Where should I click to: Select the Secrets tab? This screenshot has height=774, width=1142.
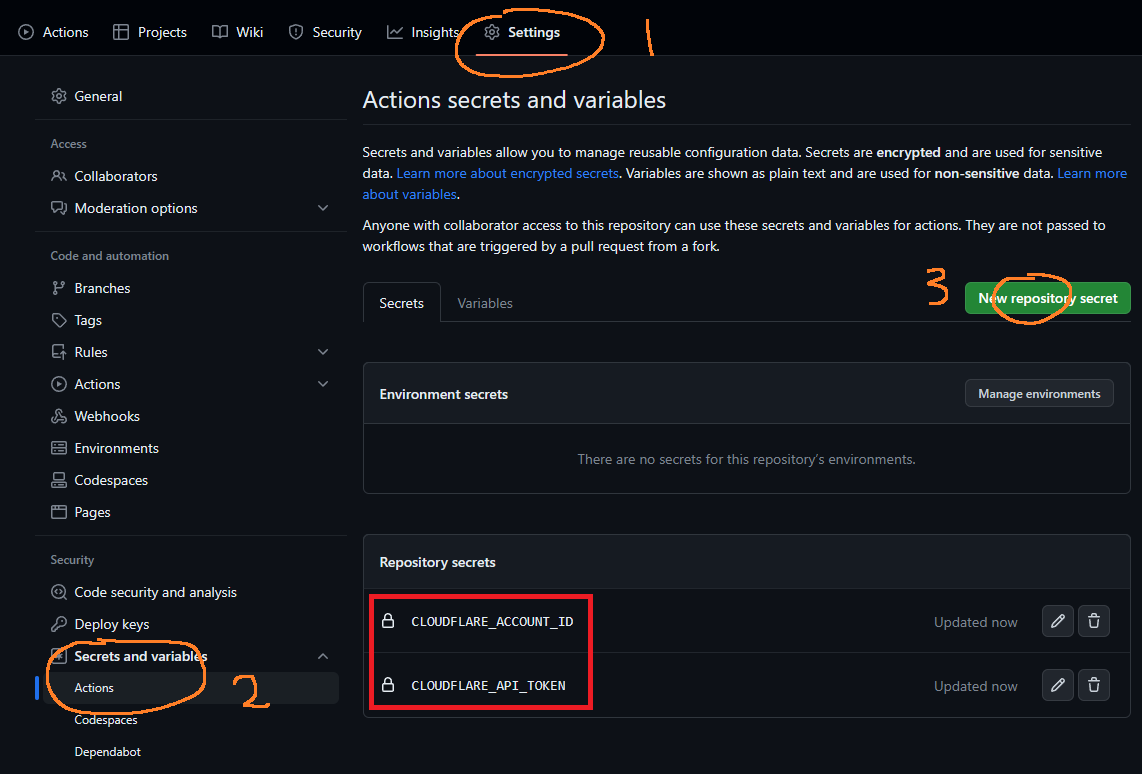pyautogui.click(x=401, y=302)
